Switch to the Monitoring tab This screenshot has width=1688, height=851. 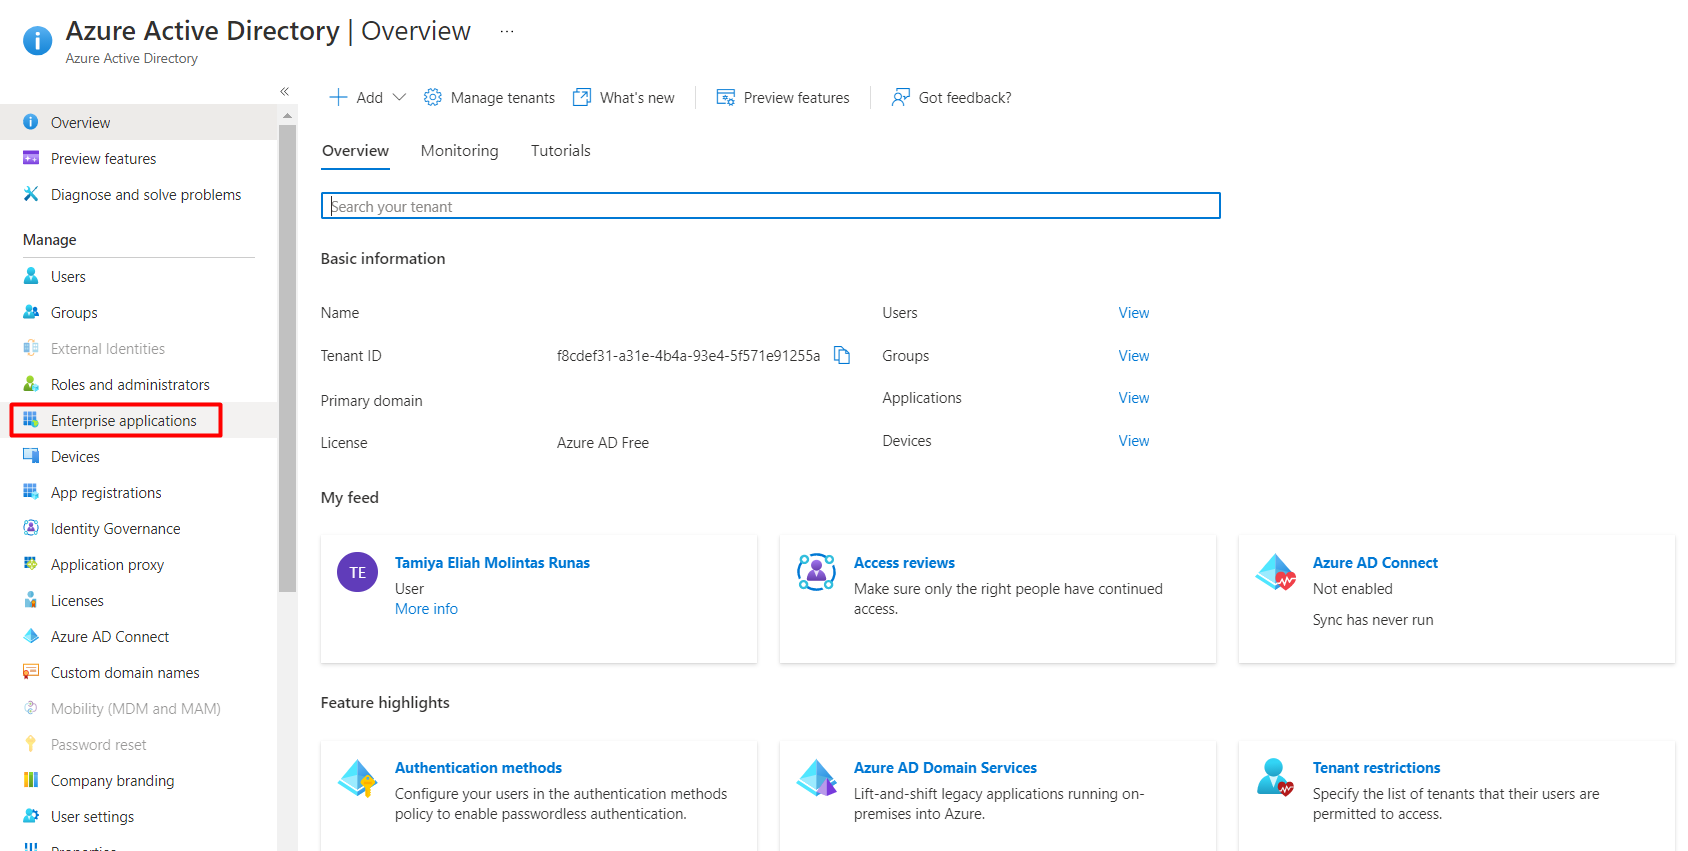pos(459,151)
